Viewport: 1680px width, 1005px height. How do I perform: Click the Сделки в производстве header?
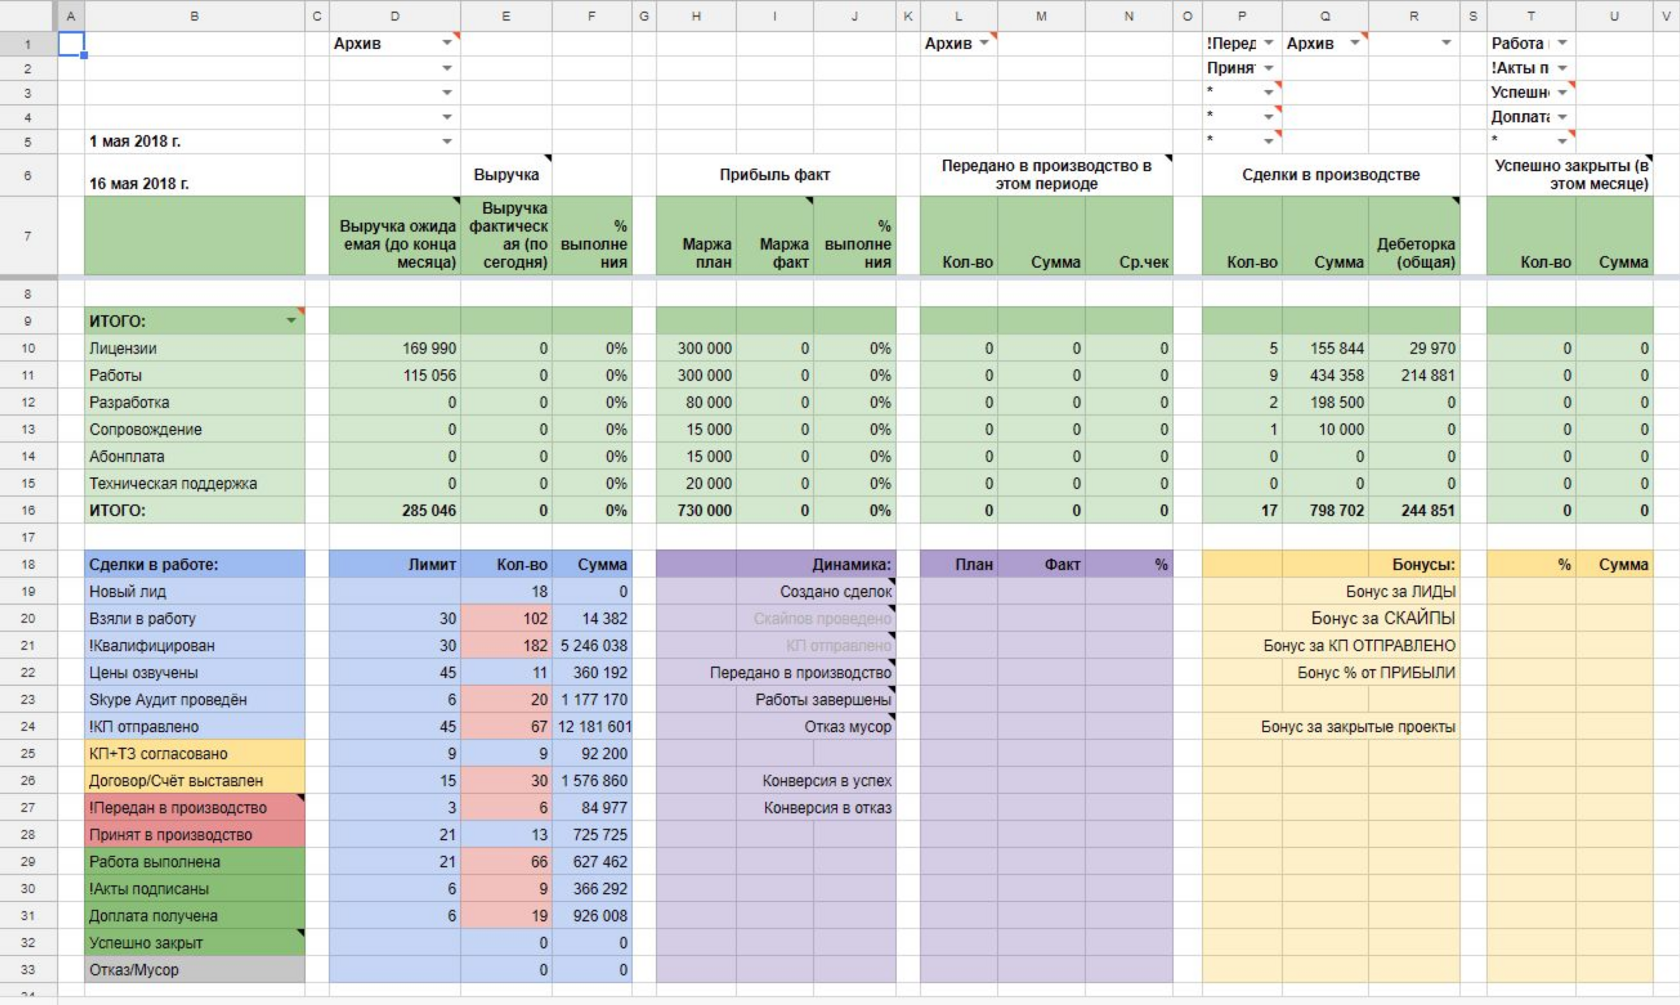point(1331,175)
